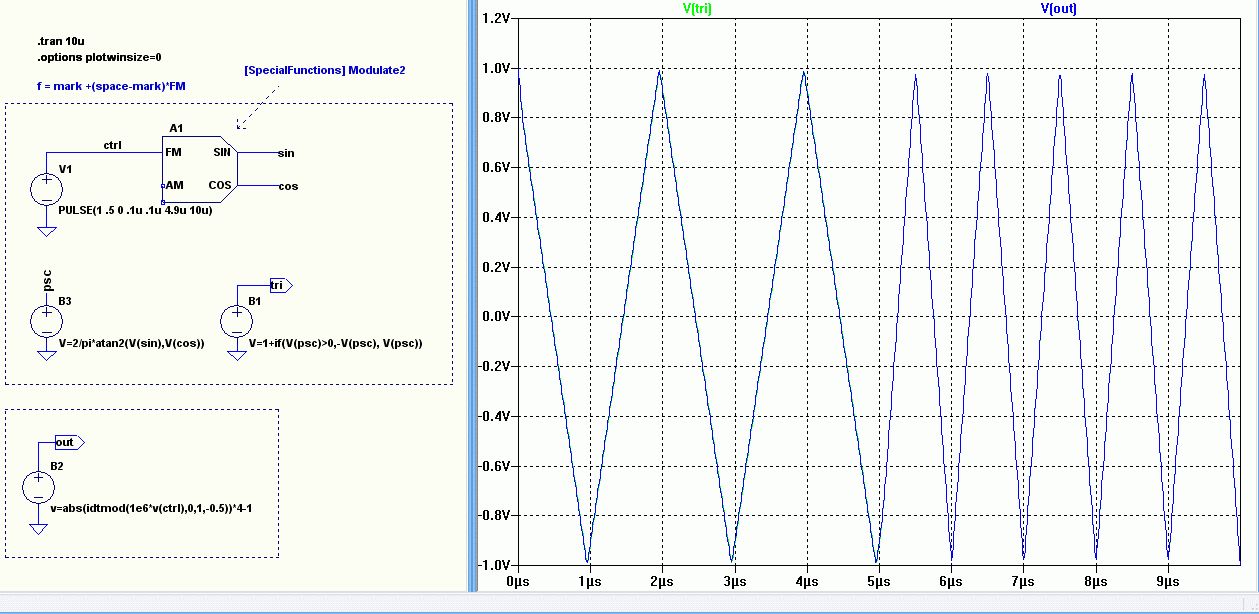Click the out output net flag
The width and height of the screenshot is (1259, 614).
coord(69,442)
